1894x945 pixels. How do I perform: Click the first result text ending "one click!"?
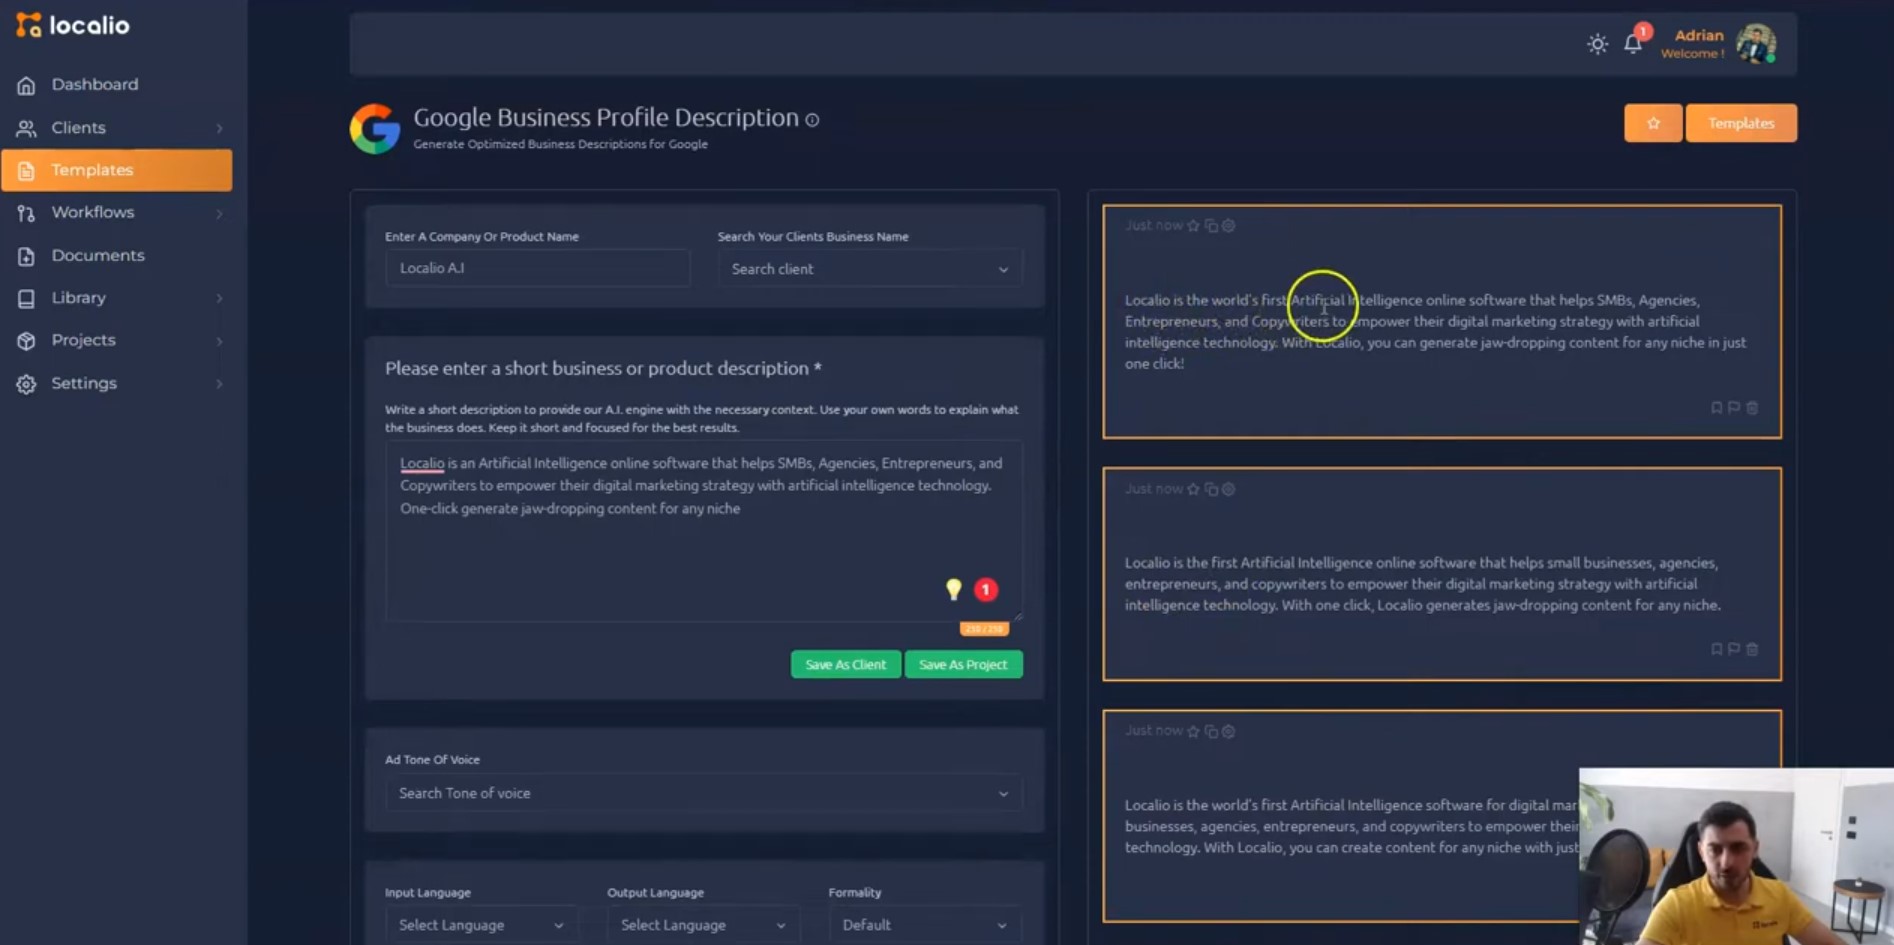point(1435,332)
